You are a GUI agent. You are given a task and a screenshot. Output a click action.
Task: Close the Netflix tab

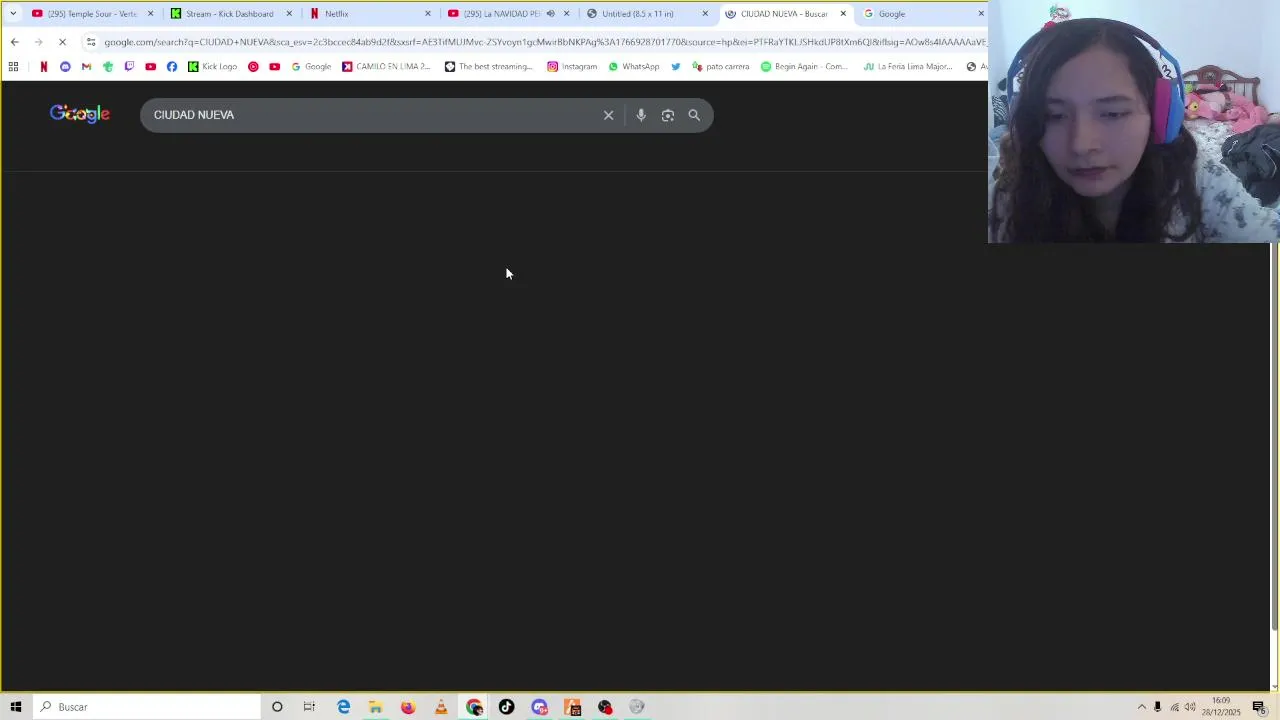[x=428, y=14]
